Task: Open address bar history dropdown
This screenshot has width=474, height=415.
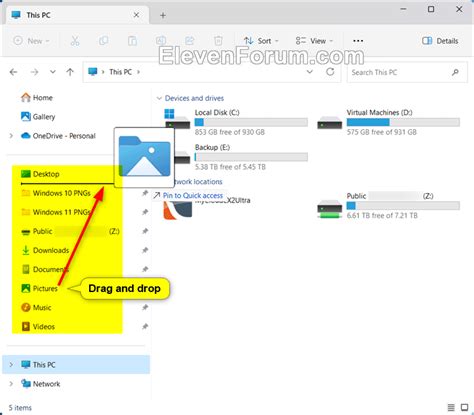Action: point(310,72)
